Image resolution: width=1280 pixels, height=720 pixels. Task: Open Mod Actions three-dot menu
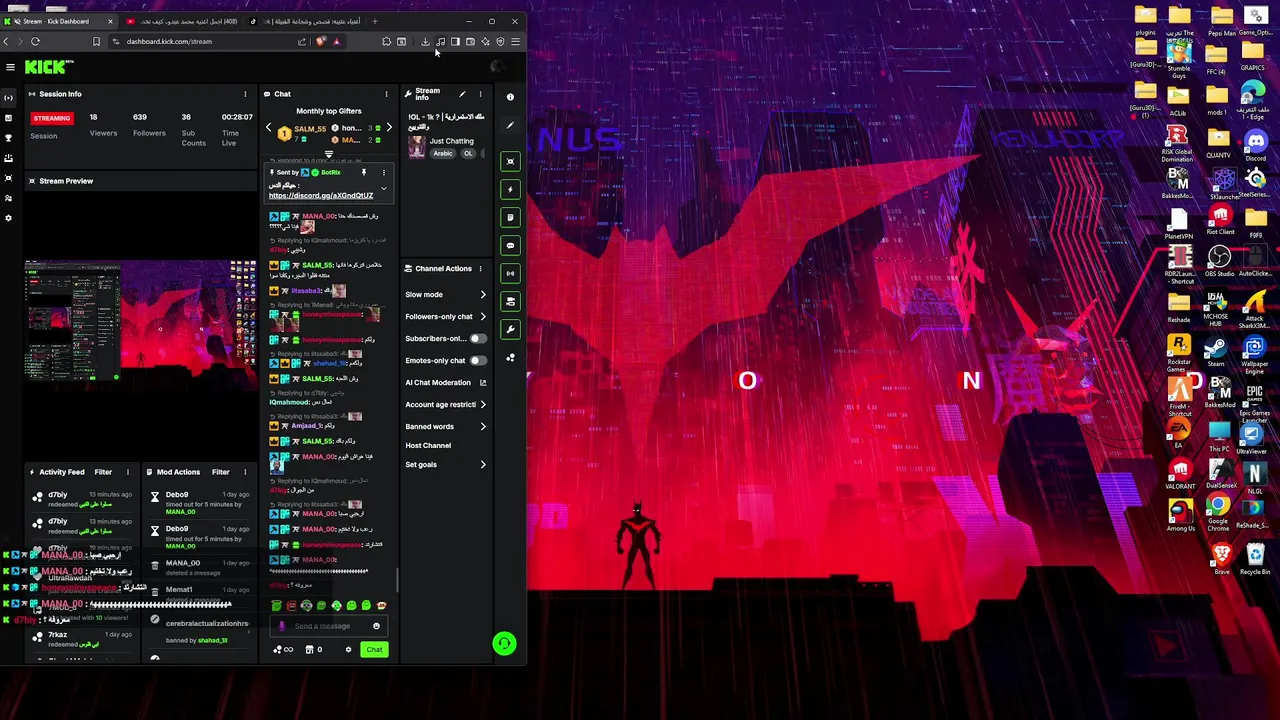(245, 472)
